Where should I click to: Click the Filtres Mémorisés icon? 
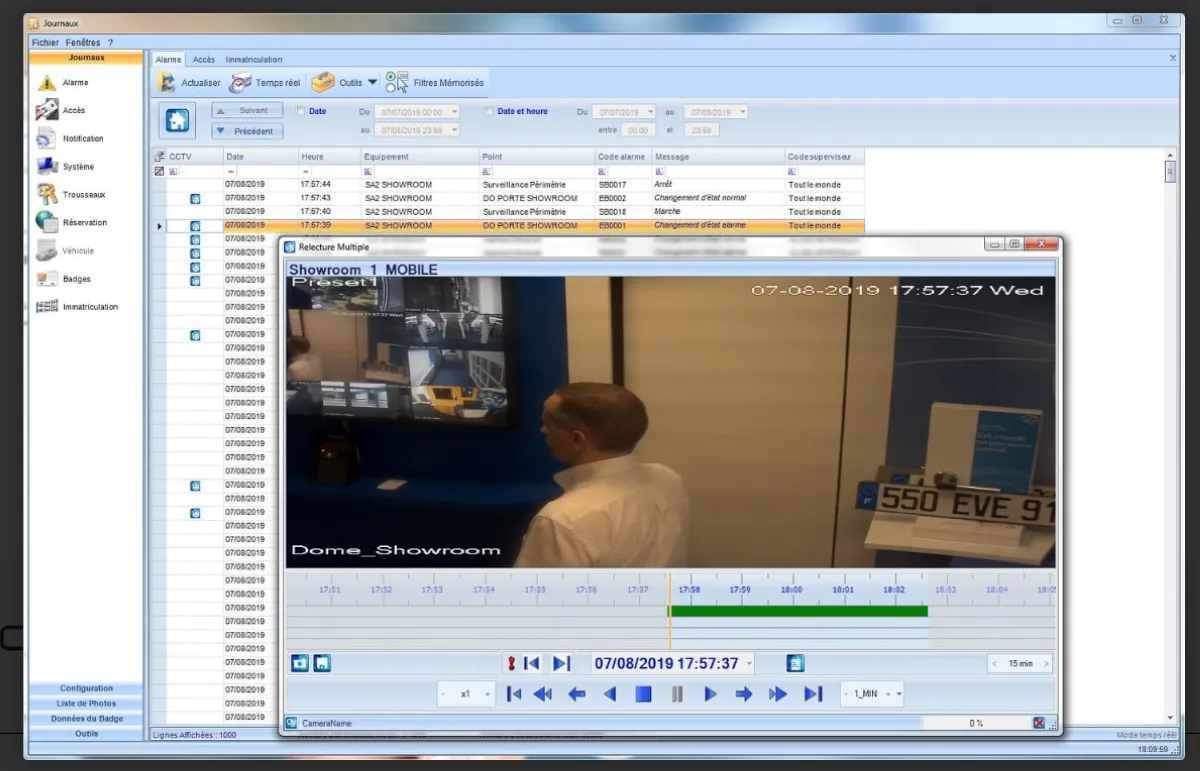tap(397, 83)
